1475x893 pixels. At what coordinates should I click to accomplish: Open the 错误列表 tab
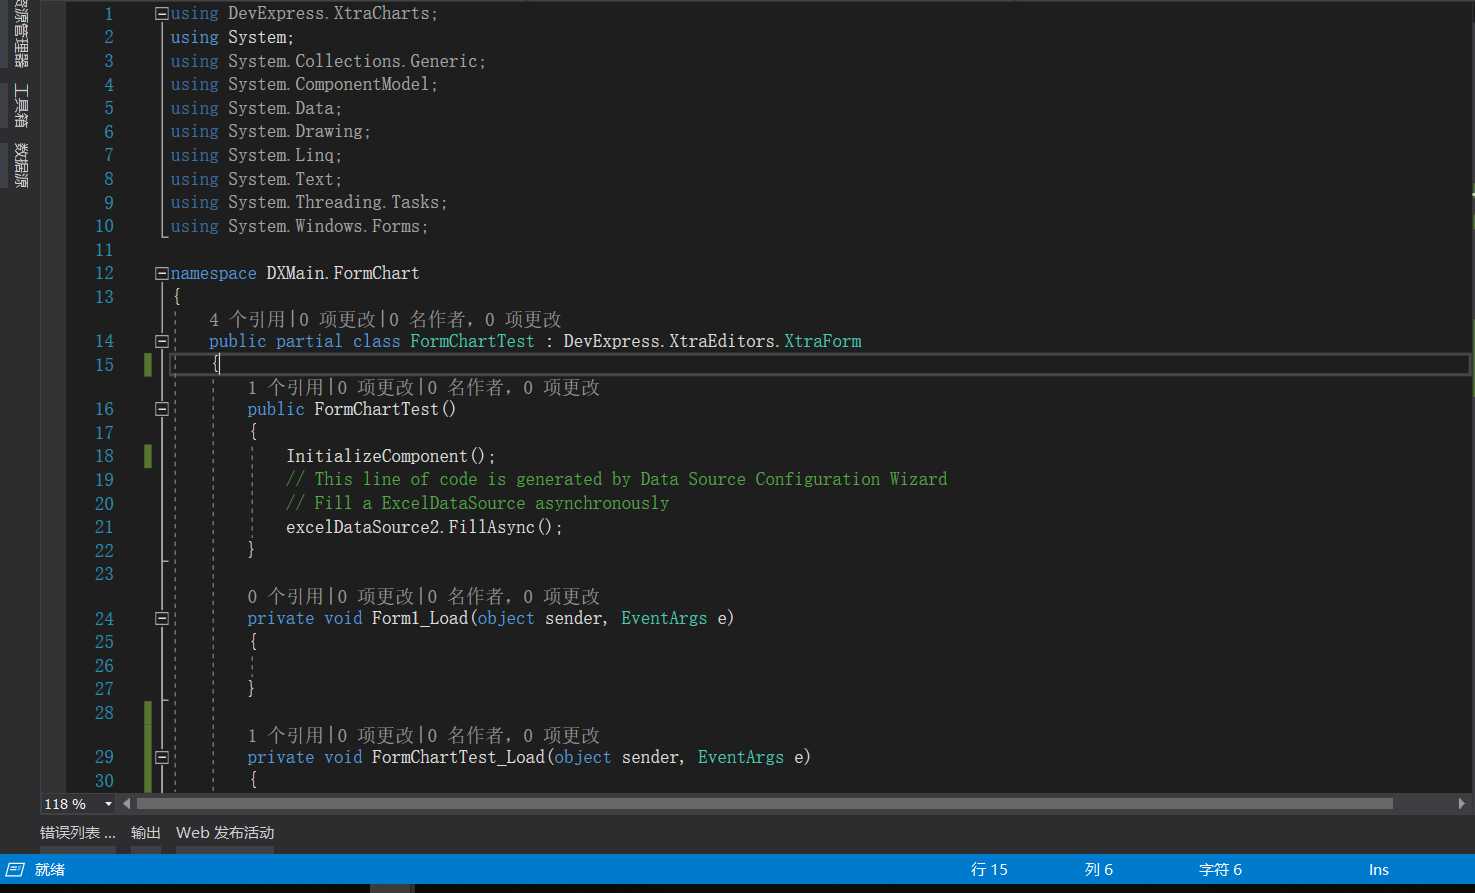click(x=78, y=833)
